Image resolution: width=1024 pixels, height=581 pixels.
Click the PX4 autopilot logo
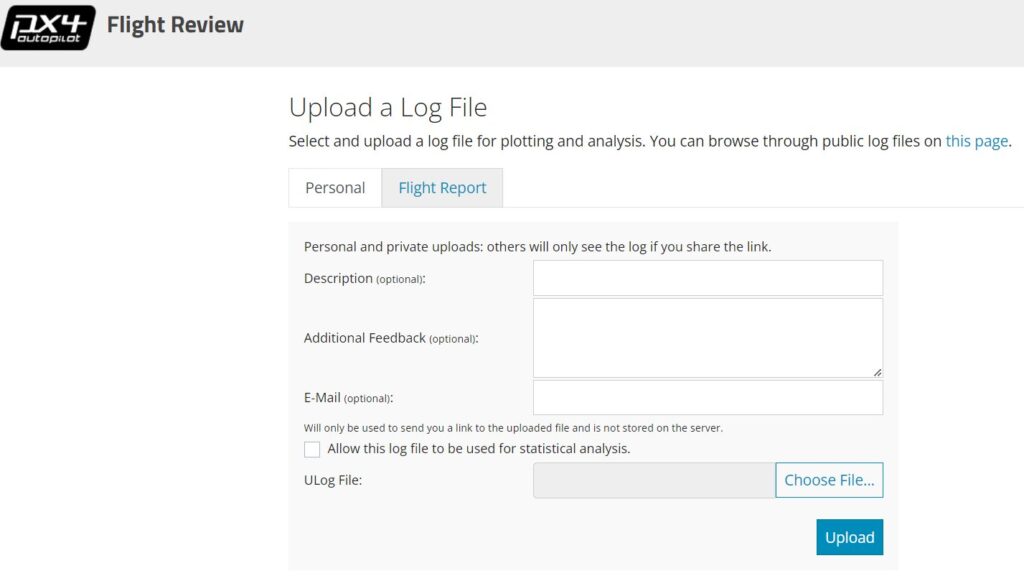click(48, 27)
